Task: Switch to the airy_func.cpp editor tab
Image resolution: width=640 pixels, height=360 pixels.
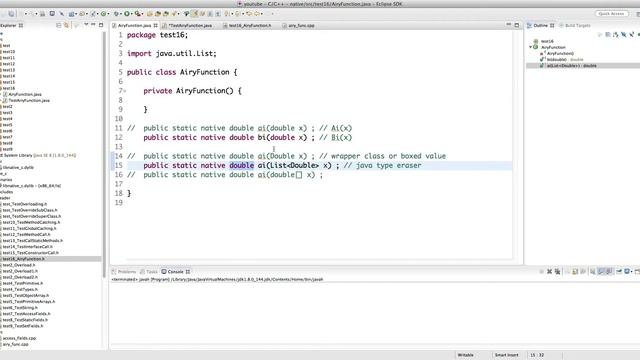Action: (x=301, y=25)
